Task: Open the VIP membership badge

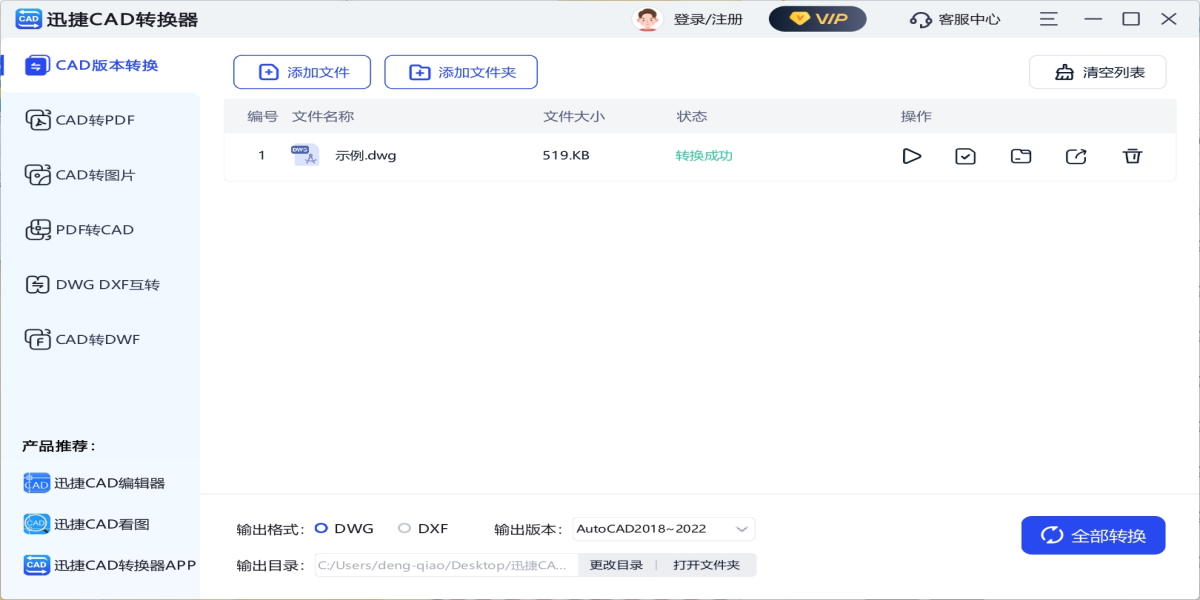Action: tap(817, 19)
